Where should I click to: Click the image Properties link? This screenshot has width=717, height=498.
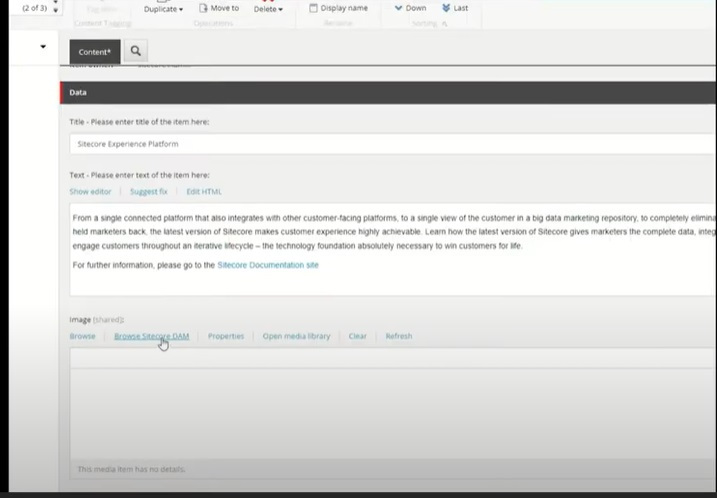(226, 336)
